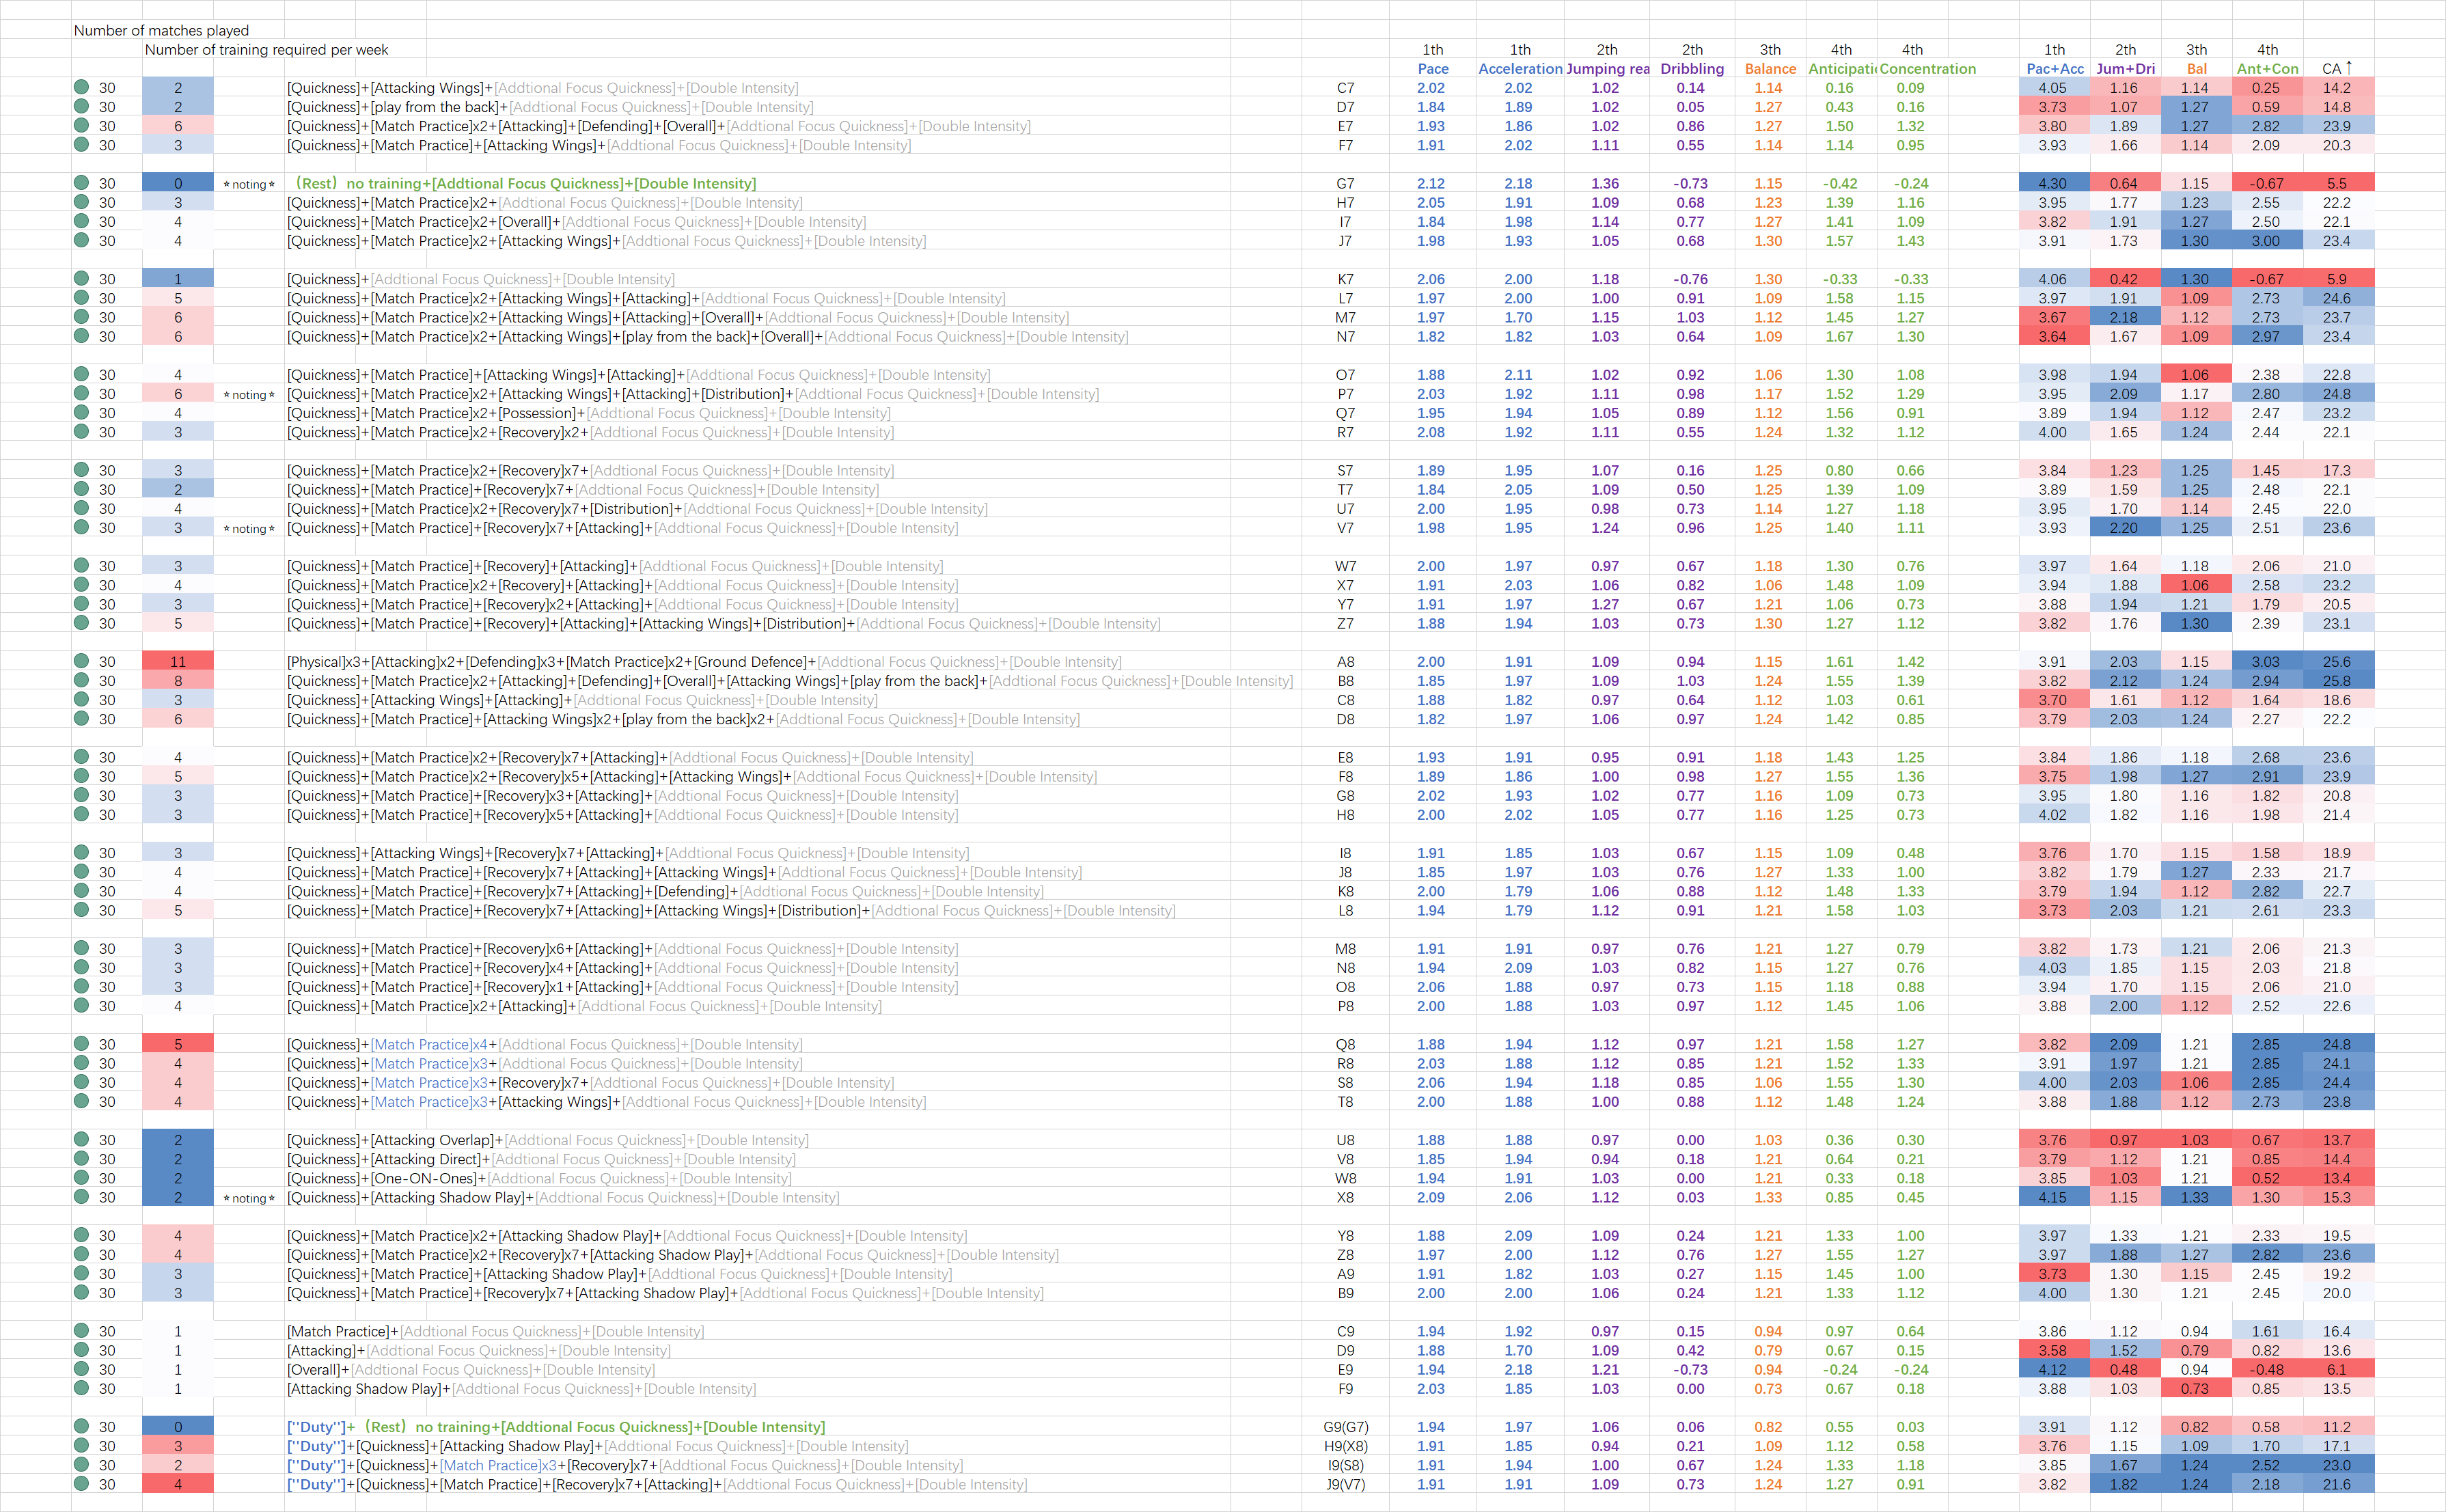Click the green circle in the K7 row
The width and height of the screenshot is (2446, 1512).
(81, 278)
